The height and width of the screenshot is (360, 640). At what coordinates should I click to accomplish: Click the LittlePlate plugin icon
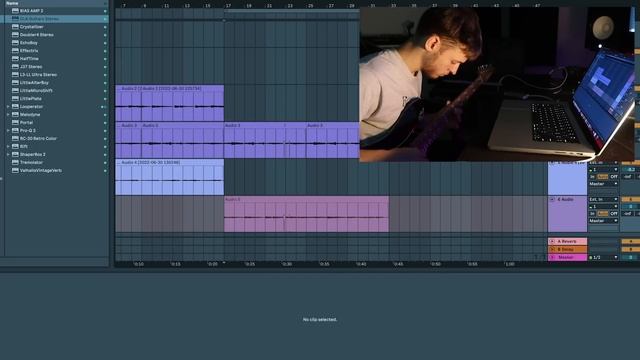(x=15, y=98)
